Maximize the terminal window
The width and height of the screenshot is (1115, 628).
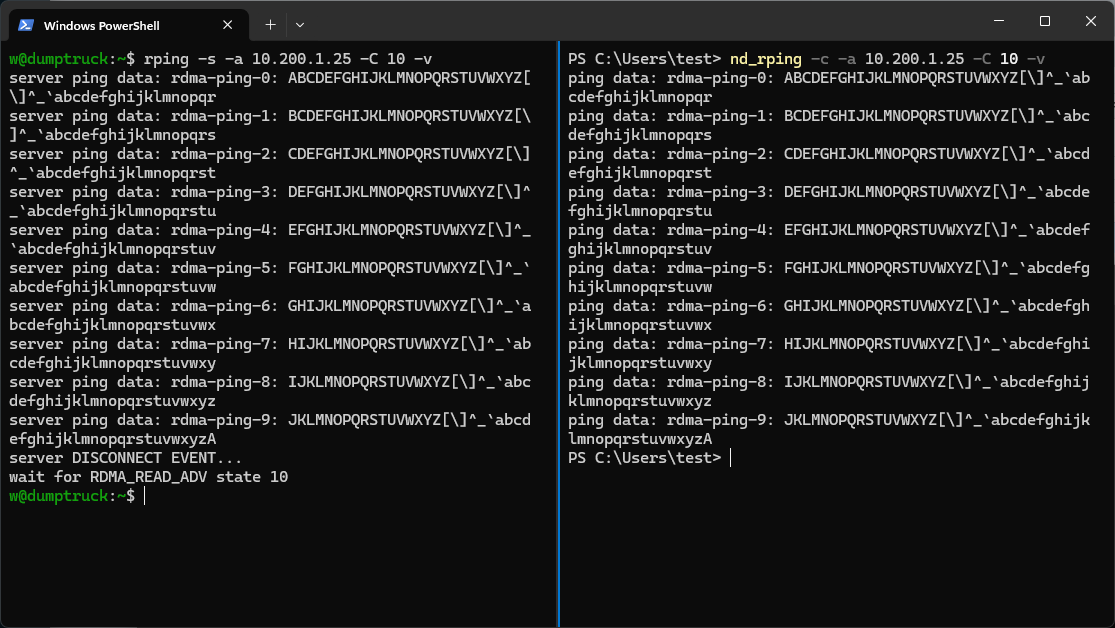point(1044,21)
